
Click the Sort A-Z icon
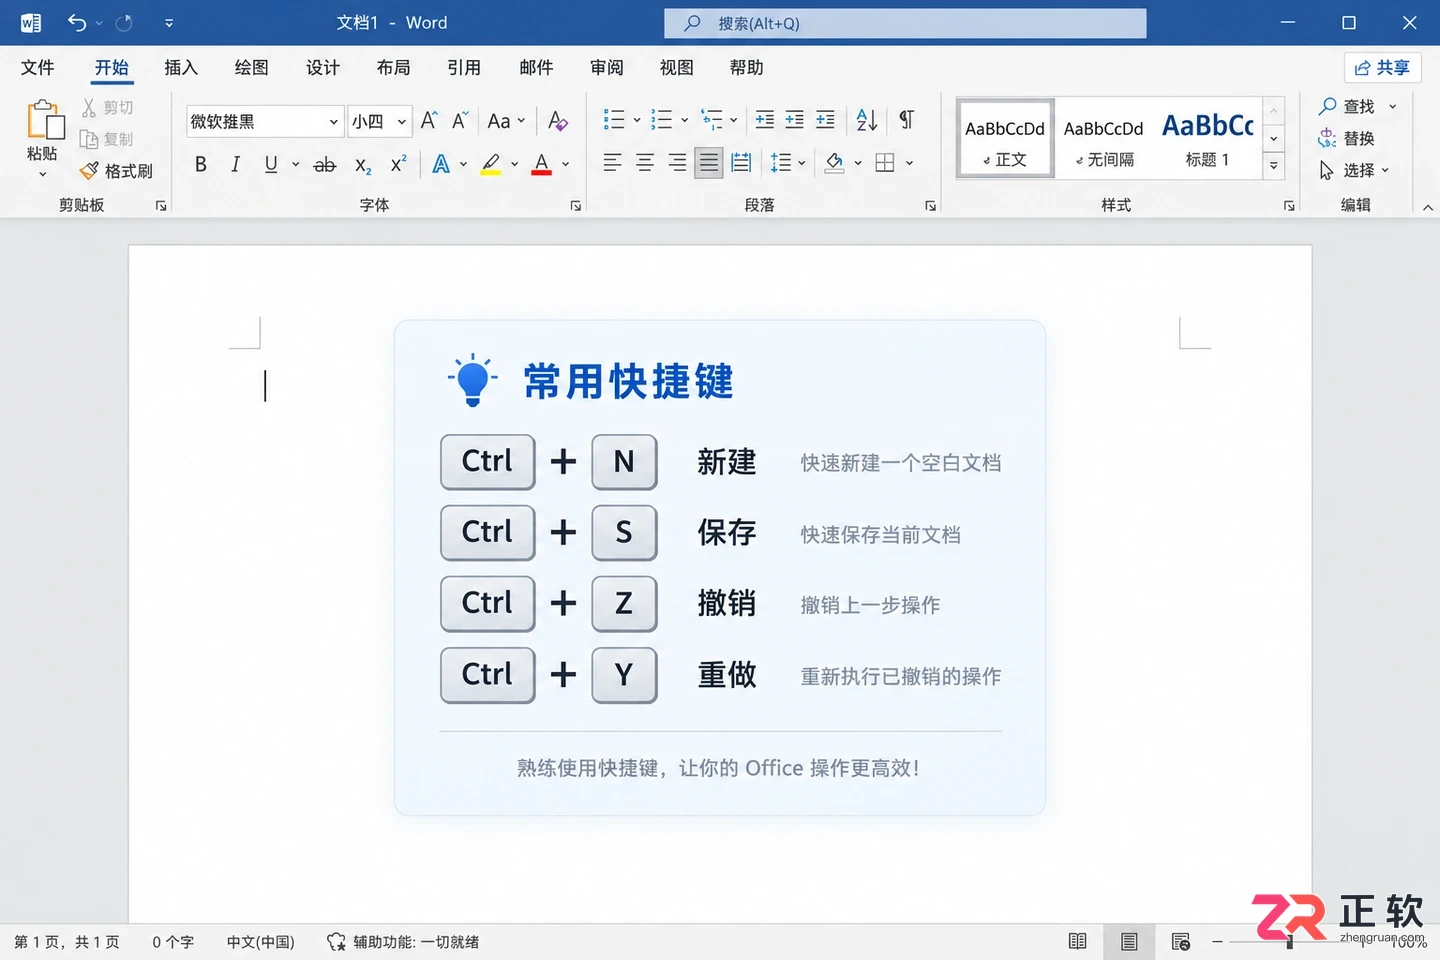pos(867,120)
